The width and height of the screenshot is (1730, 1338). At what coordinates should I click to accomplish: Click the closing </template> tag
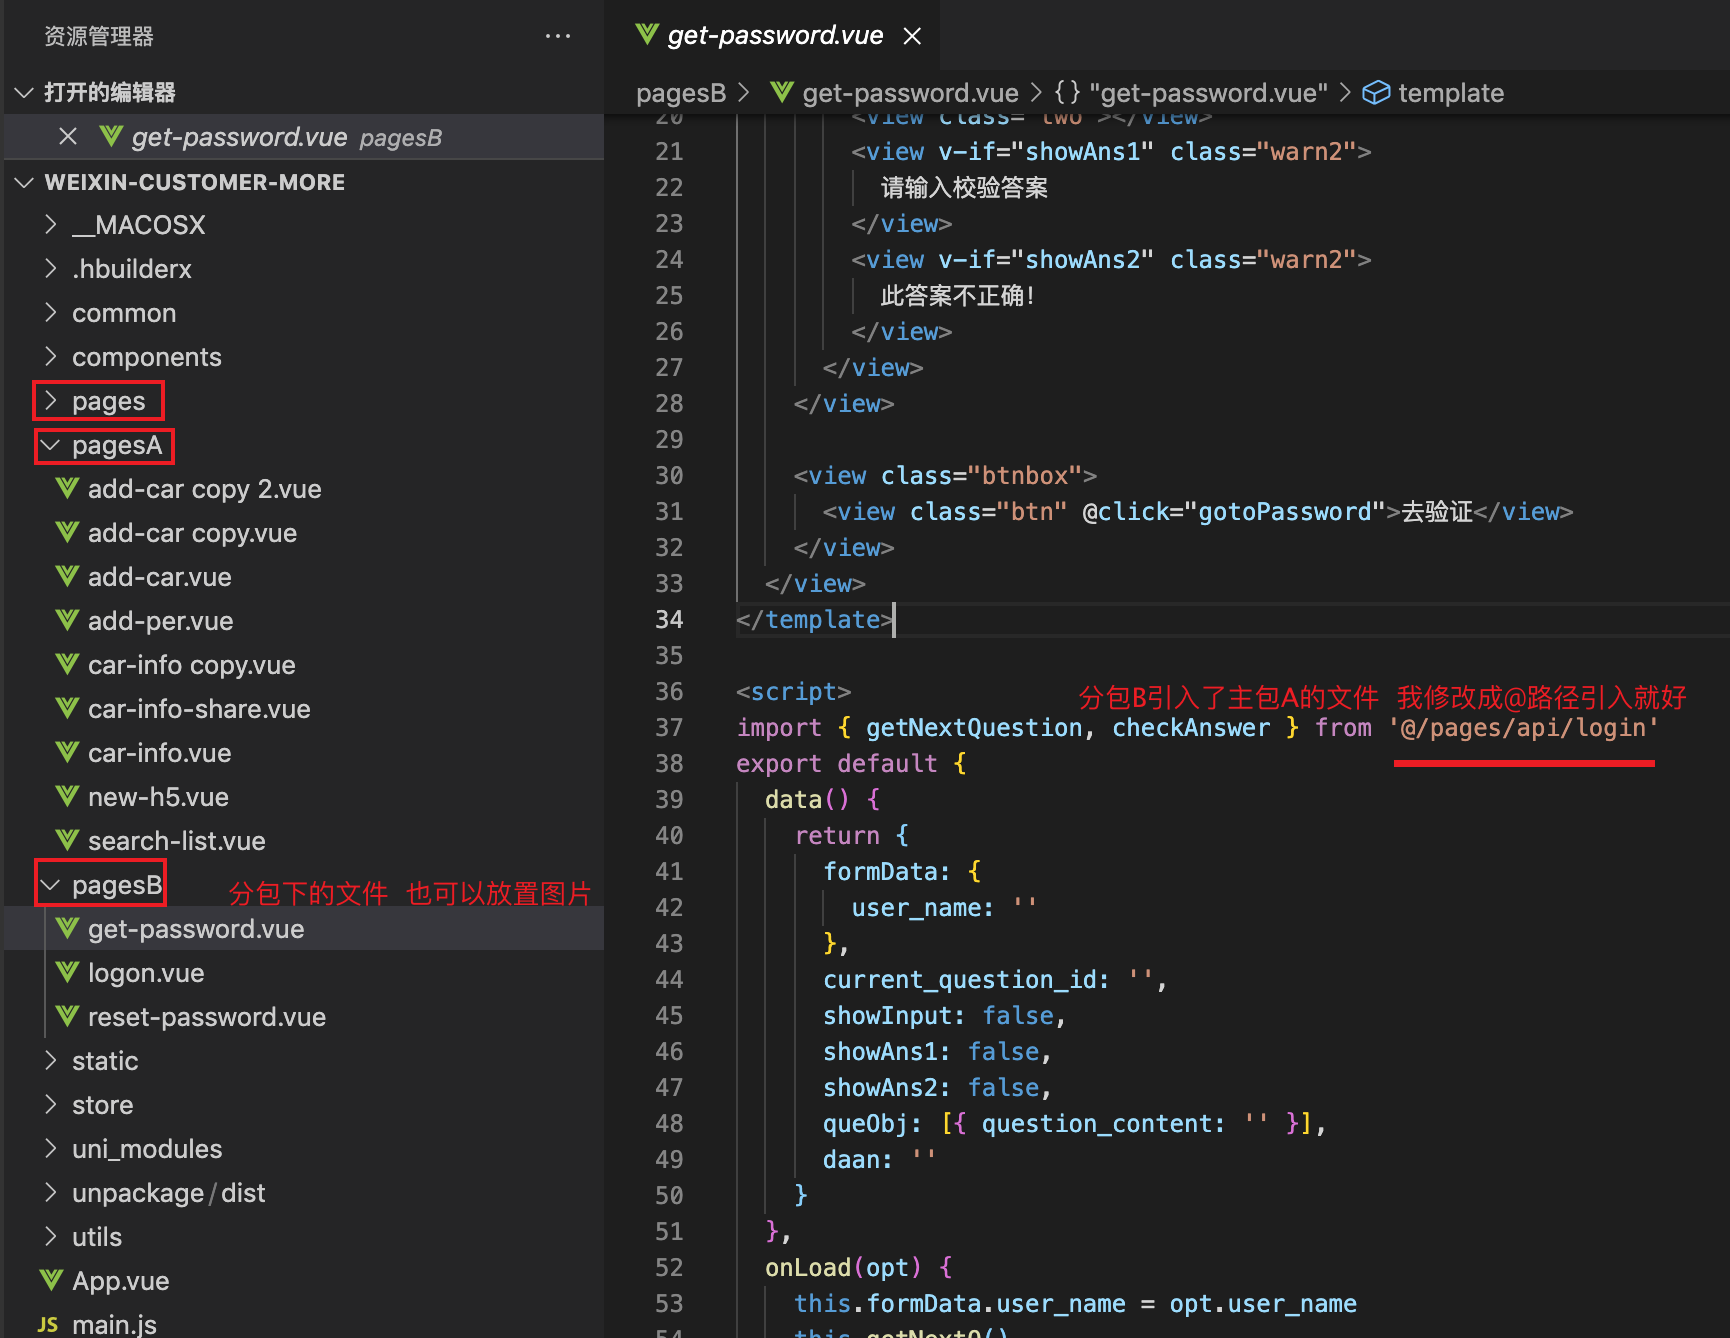pos(814,620)
